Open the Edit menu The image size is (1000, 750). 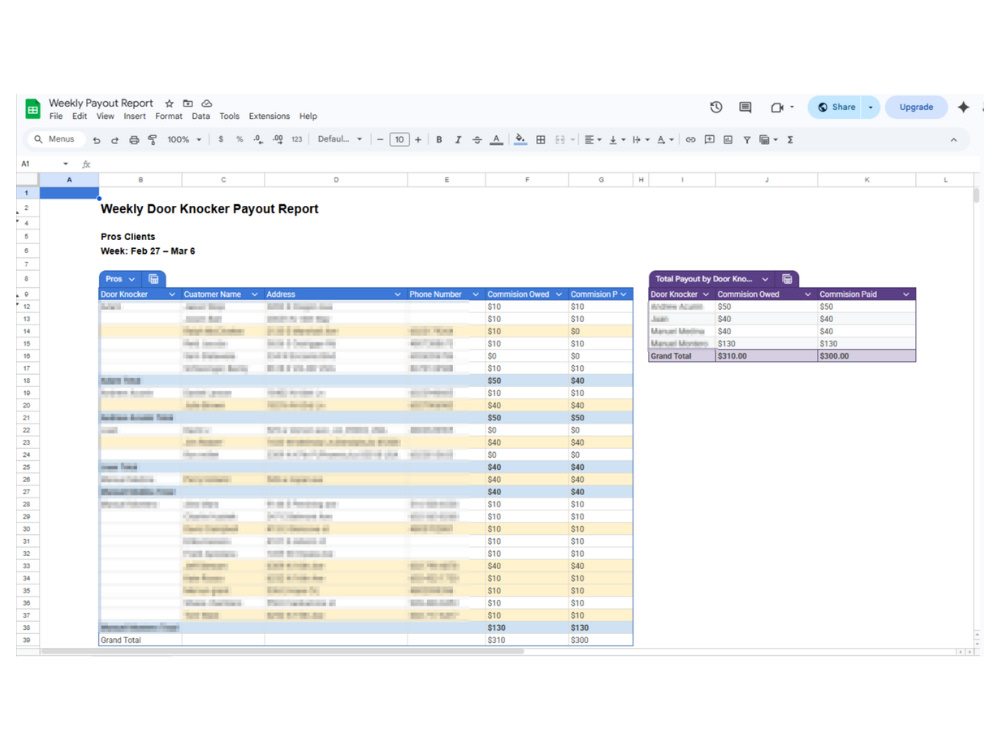coord(80,117)
